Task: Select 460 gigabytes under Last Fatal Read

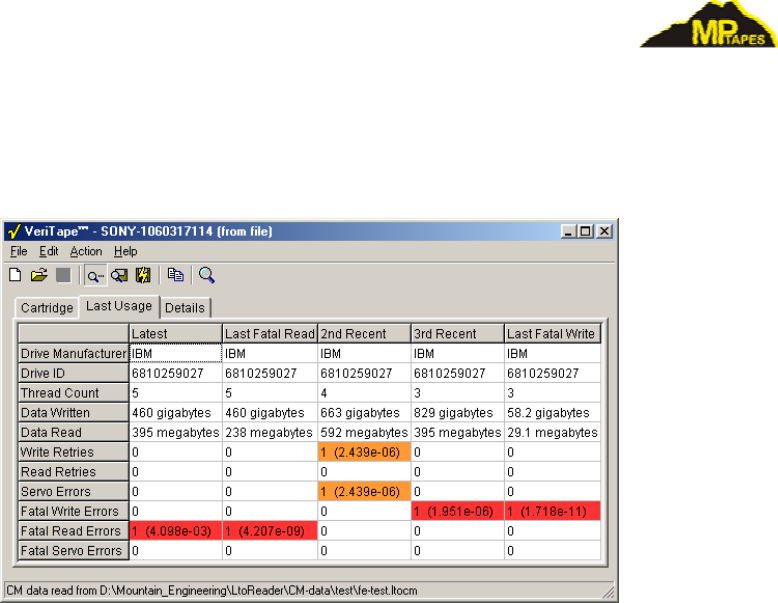Action: 270,412
